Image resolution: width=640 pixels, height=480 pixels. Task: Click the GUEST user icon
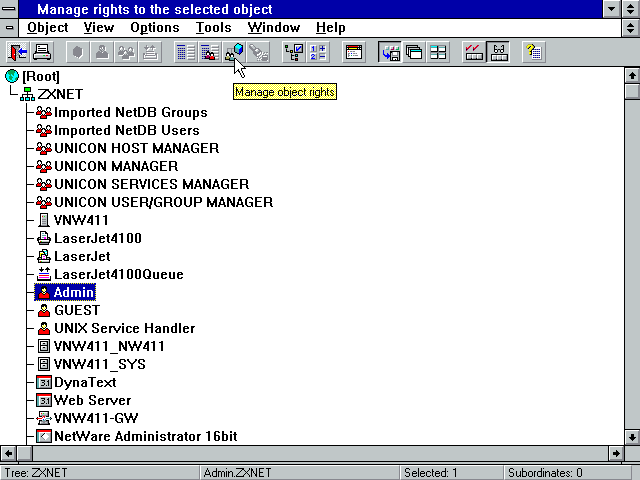pyautogui.click(x=44, y=310)
